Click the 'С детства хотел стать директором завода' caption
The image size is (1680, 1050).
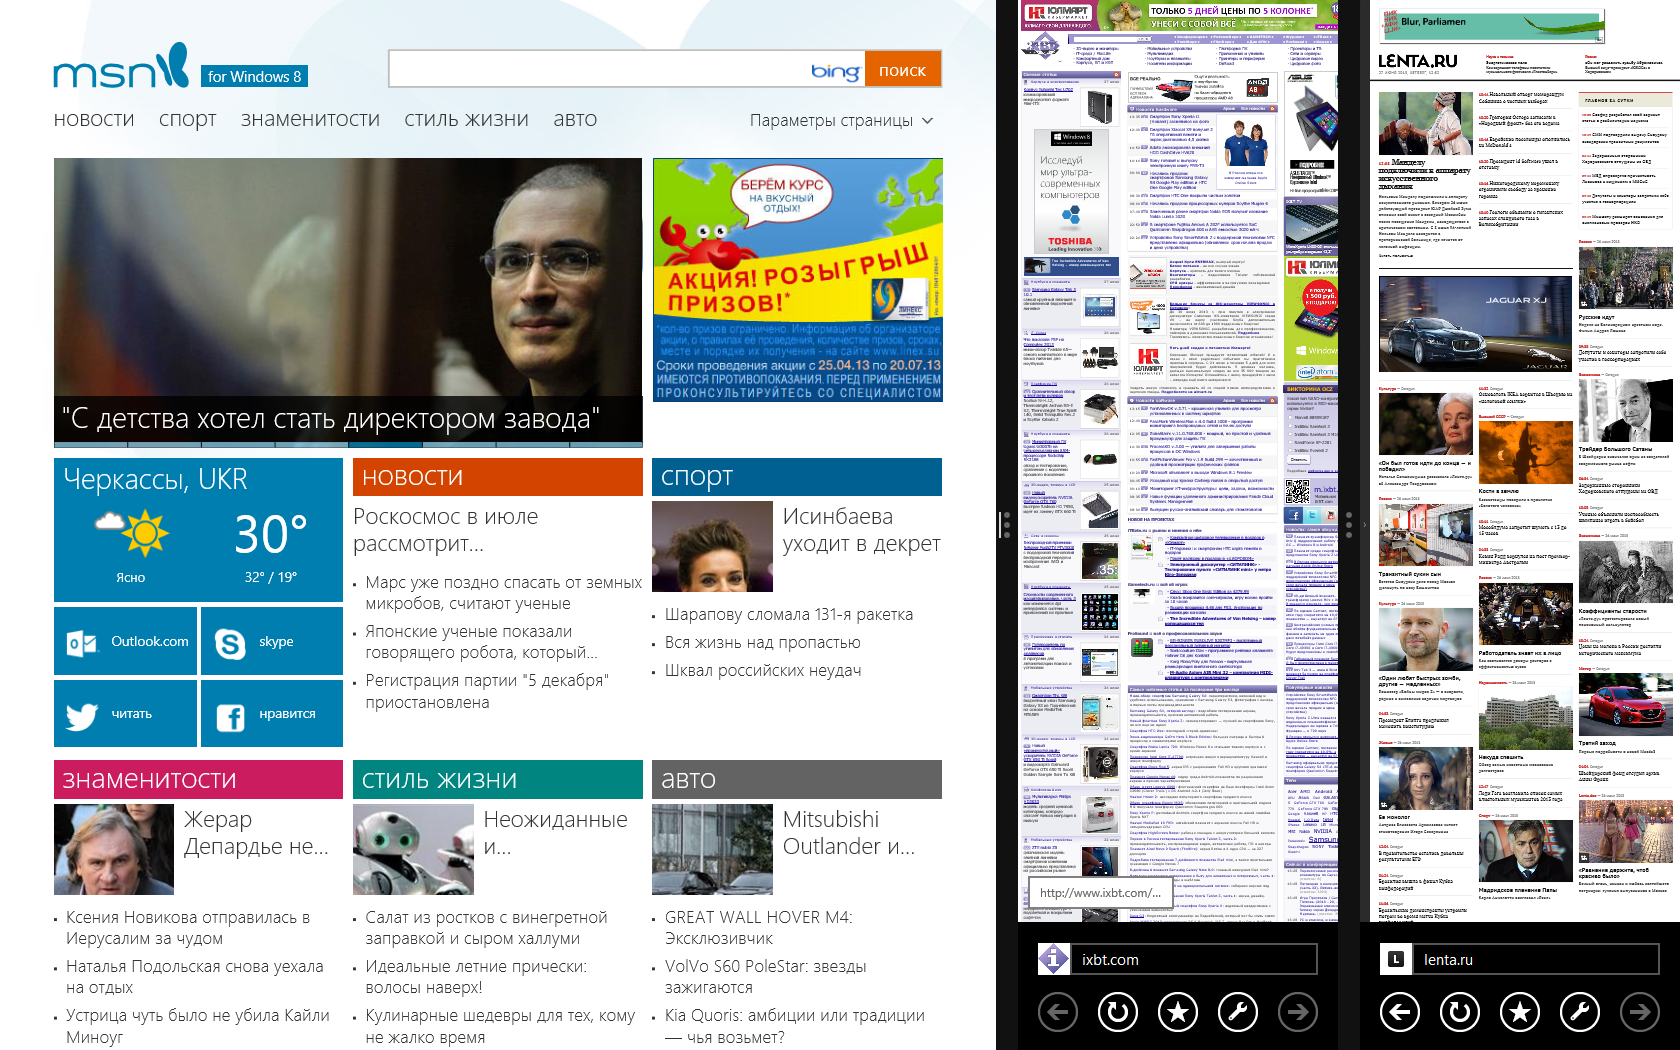click(331, 418)
